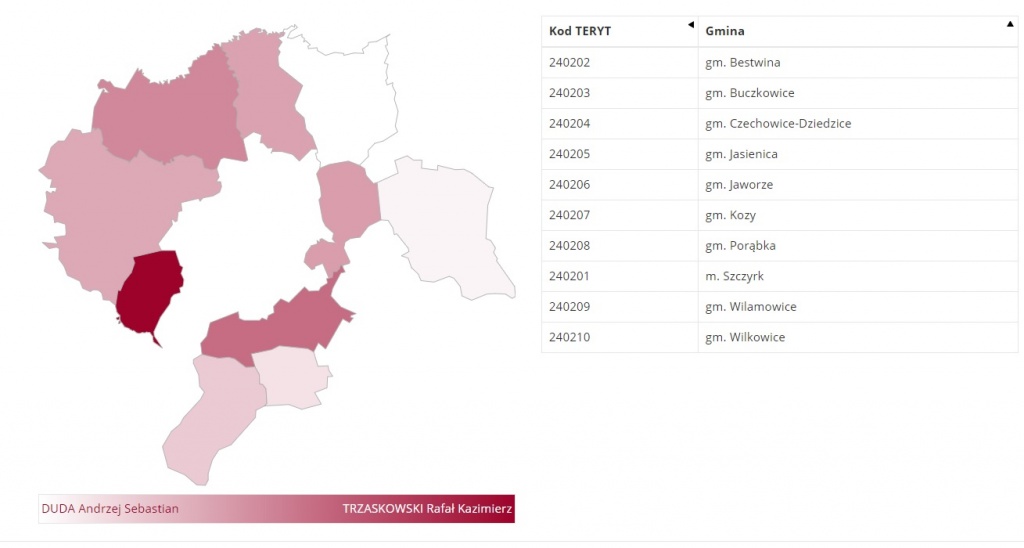Viewport: 1024px width, 548px height.
Task: Choose gm. Wilamowice in the list
Action: (750, 307)
